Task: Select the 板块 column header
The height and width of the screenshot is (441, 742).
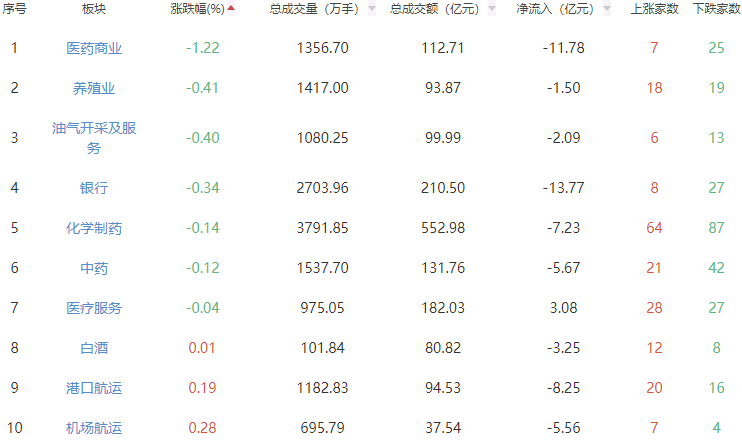Action: [x=95, y=9]
